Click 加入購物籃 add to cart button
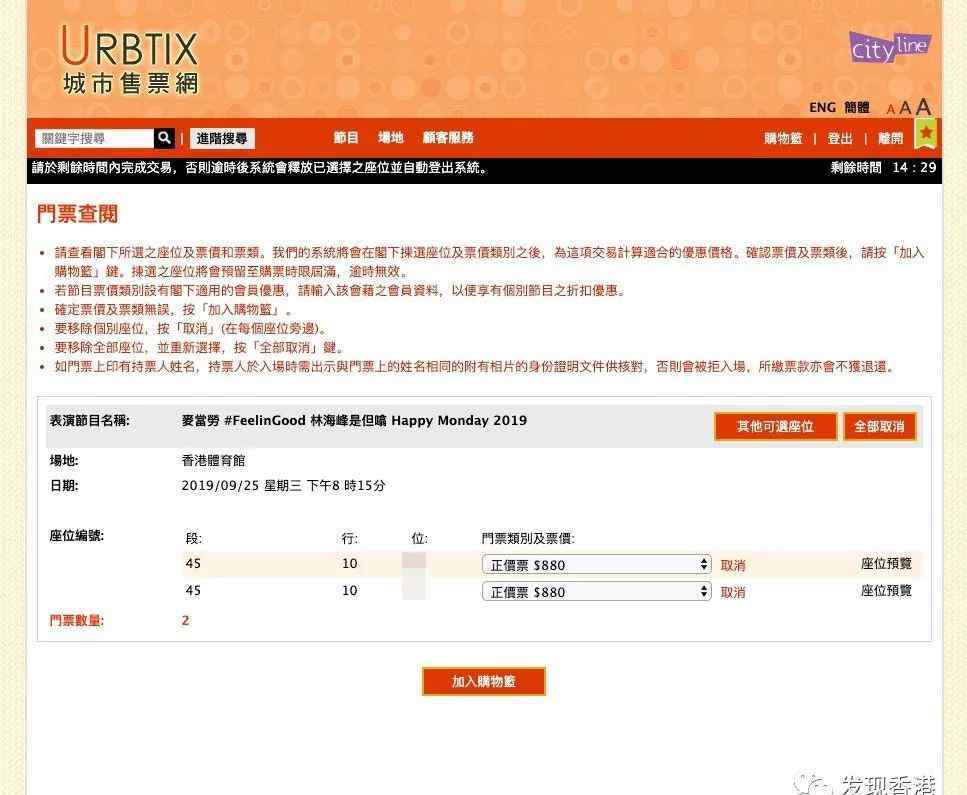This screenshot has height=795, width=967. coord(484,681)
